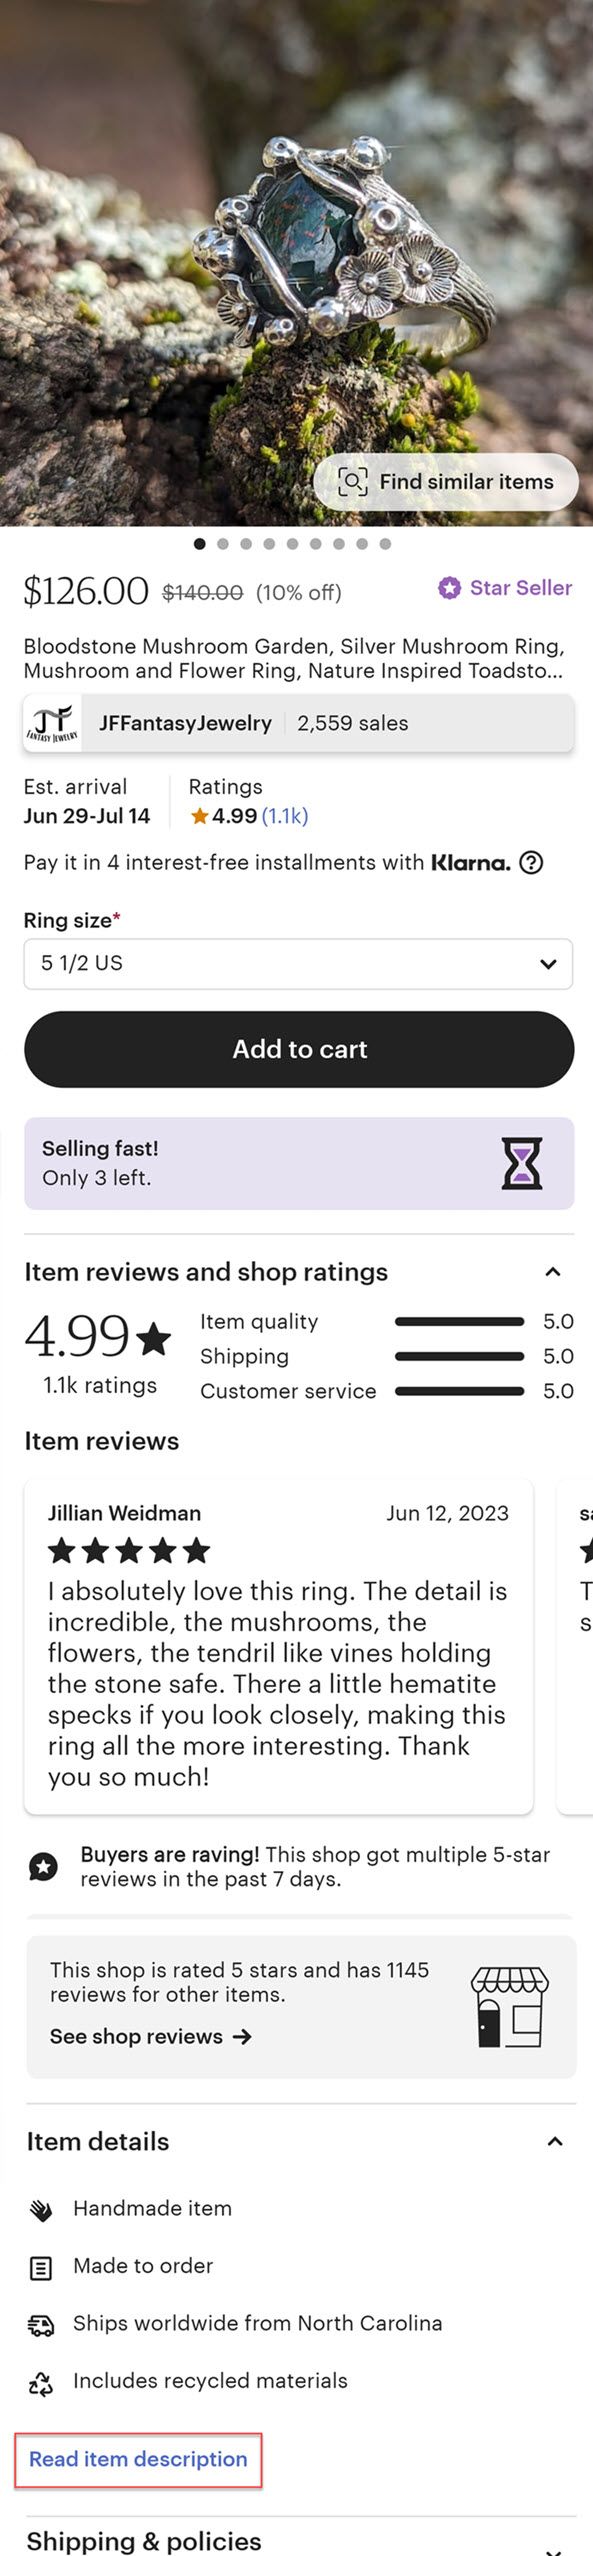Click the storefront icon in shop reviews box
This screenshot has height=2556, width=593.
[x=510, y=2007]
